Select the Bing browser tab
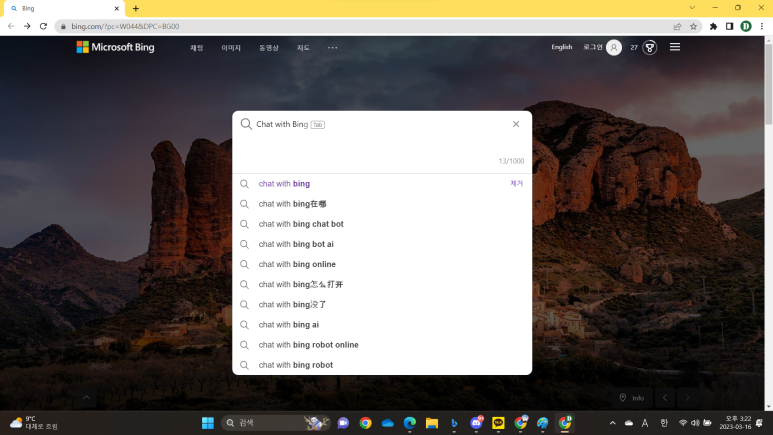 (63, 8)
